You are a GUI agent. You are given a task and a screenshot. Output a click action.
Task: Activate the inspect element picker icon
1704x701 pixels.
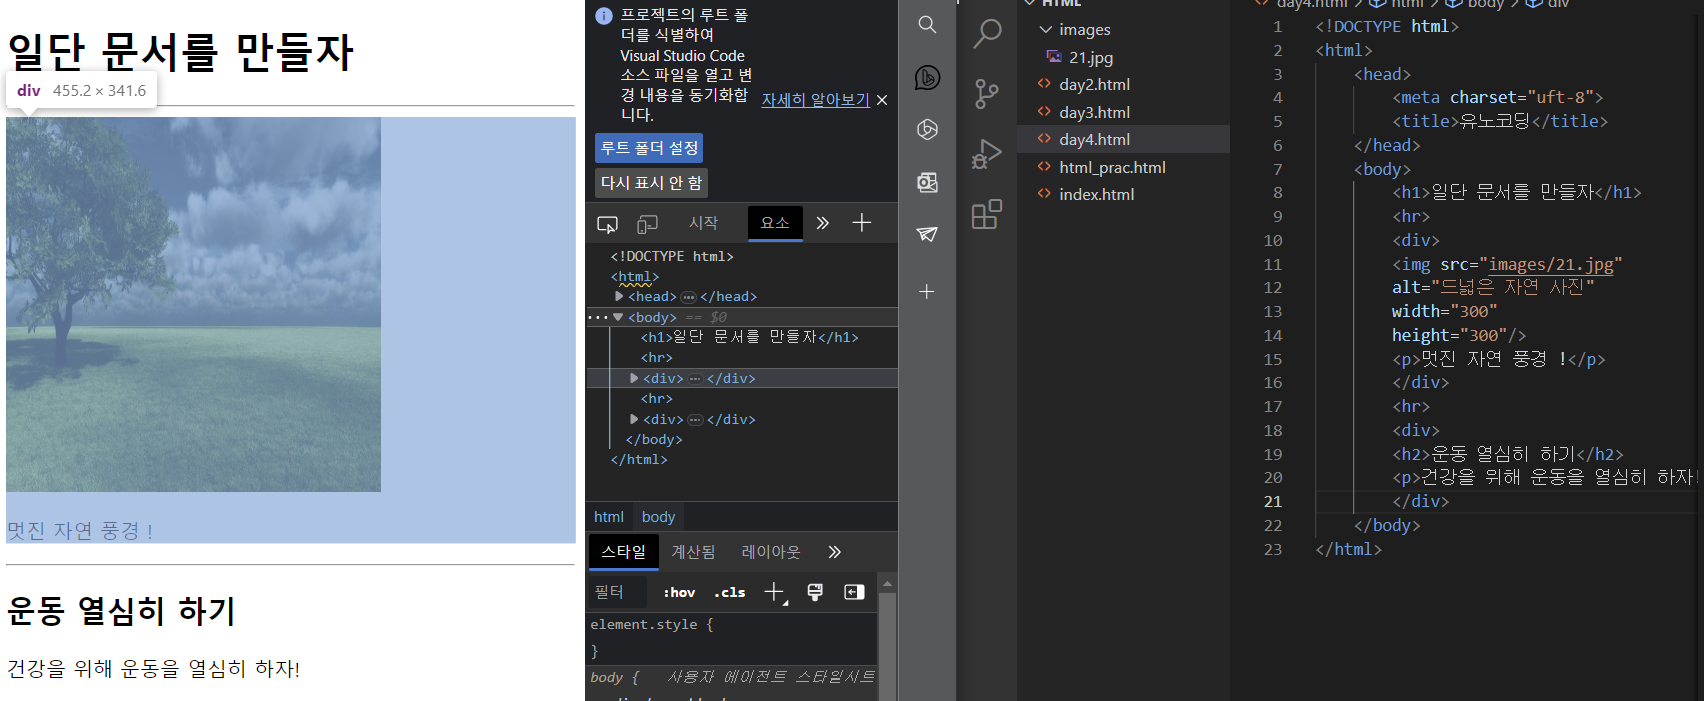click(x=607, y=224)
